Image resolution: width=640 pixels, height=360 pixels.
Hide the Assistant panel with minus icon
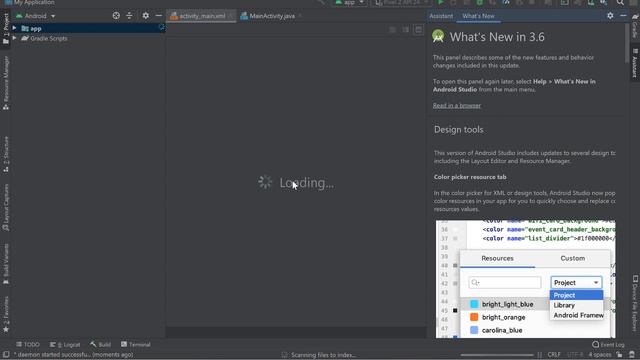point(623,16)
